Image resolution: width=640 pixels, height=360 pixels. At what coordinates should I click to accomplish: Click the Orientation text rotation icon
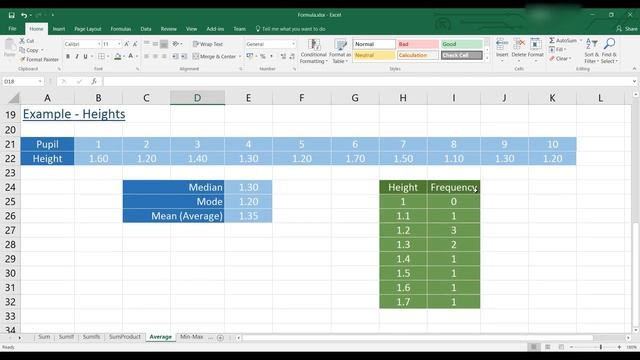(x=176, y=44)
